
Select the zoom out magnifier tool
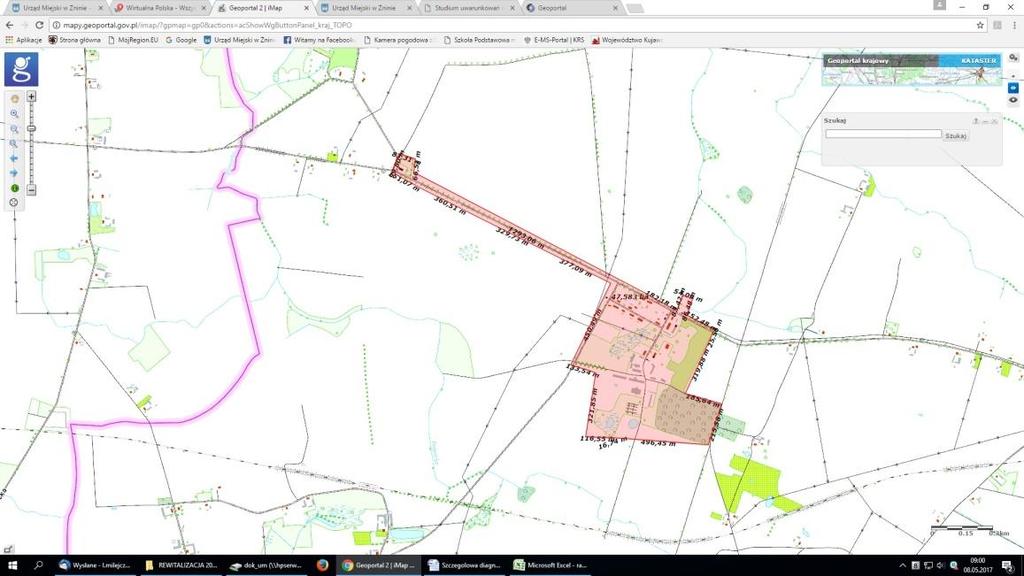tap(14, 129)
